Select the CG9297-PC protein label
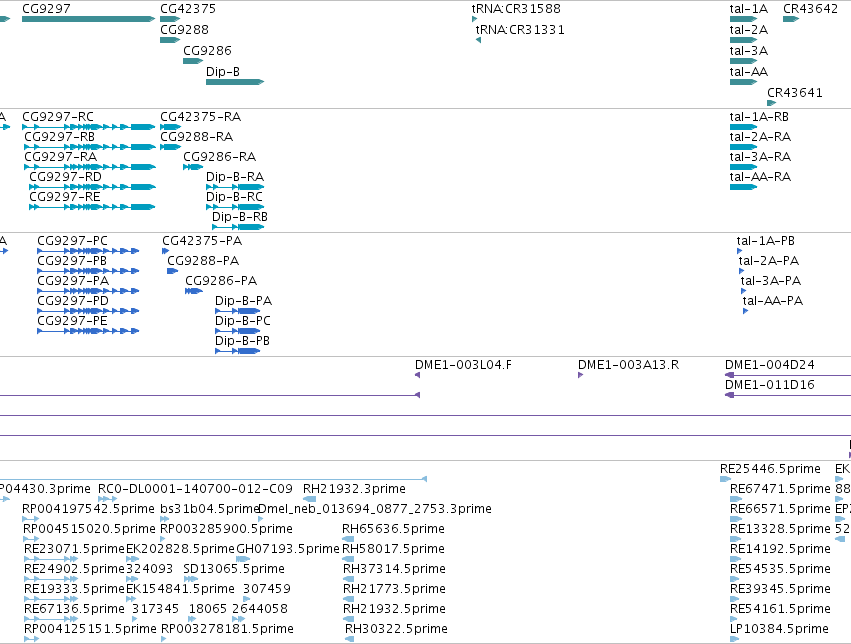 coord(73,241)
